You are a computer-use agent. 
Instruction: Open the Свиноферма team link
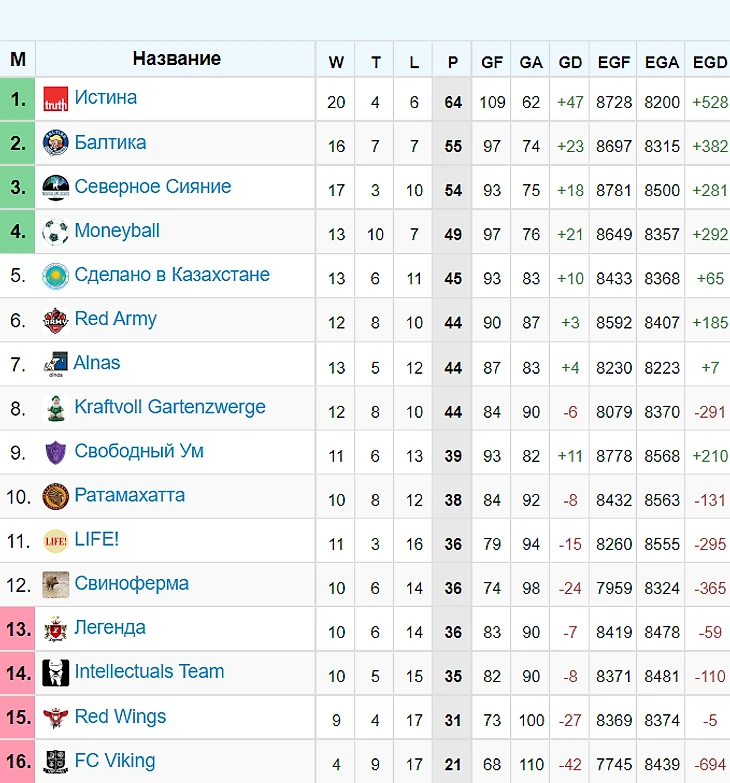click(x=132, y=583)
